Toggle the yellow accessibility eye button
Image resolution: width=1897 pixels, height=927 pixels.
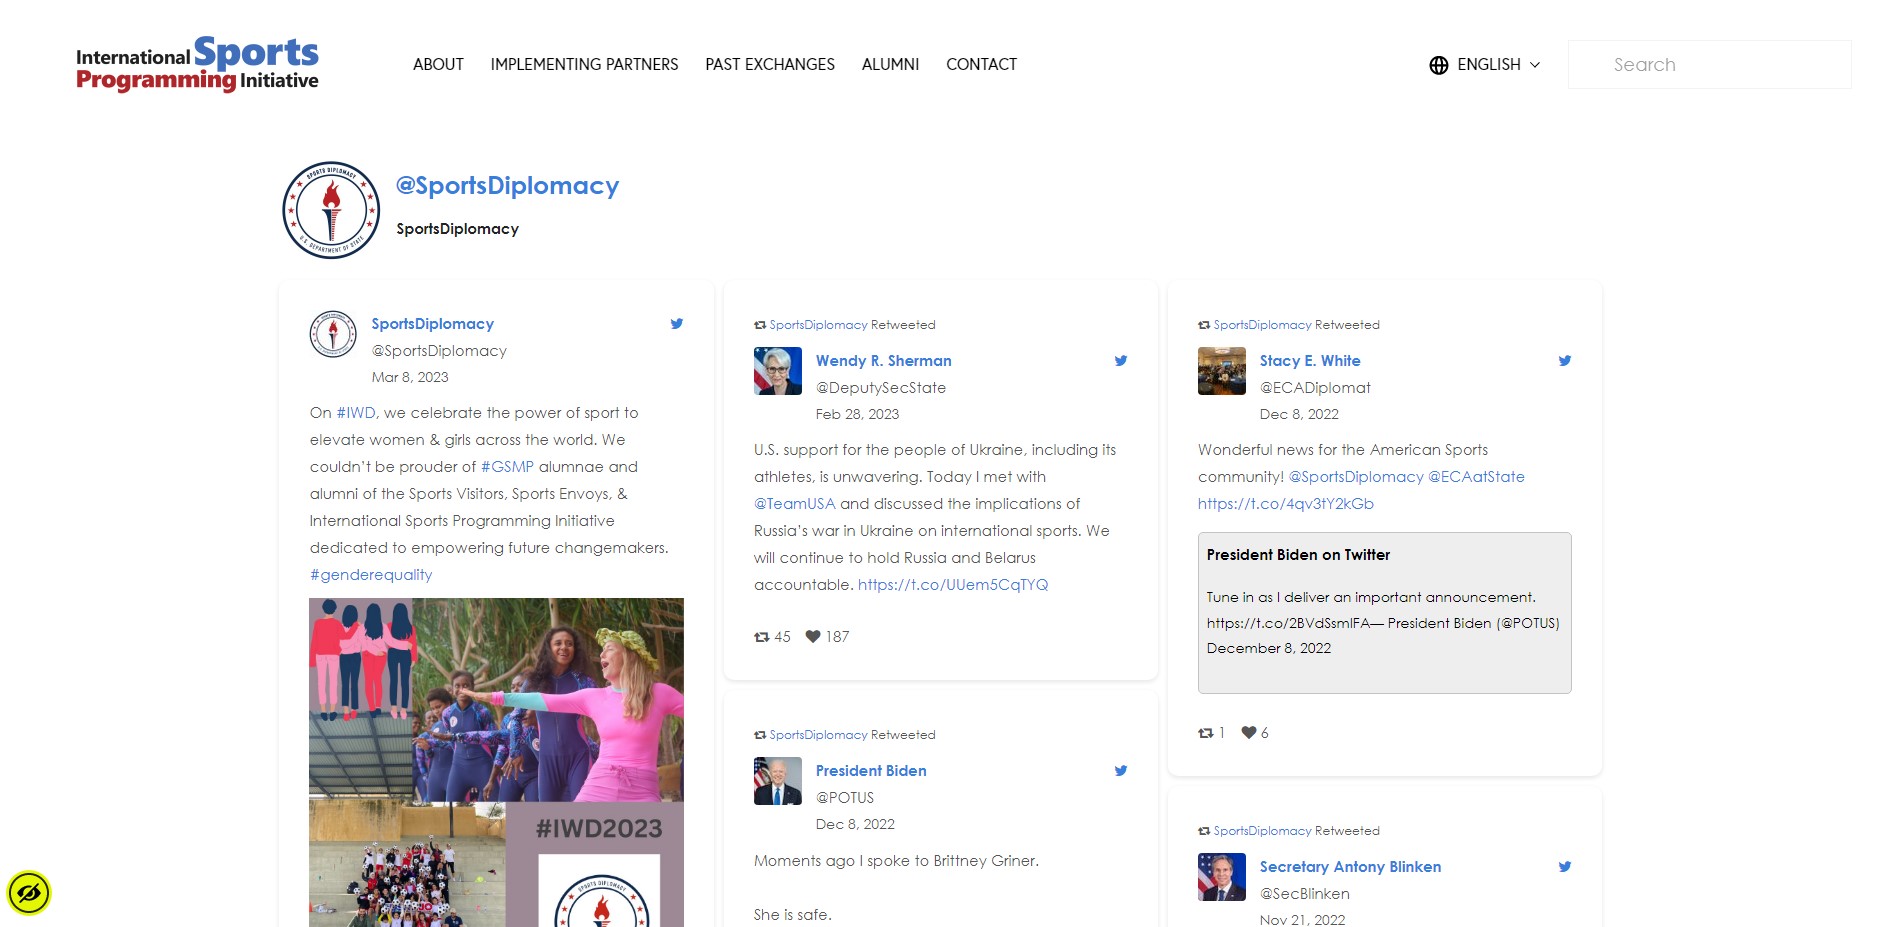tap(29, 893)
